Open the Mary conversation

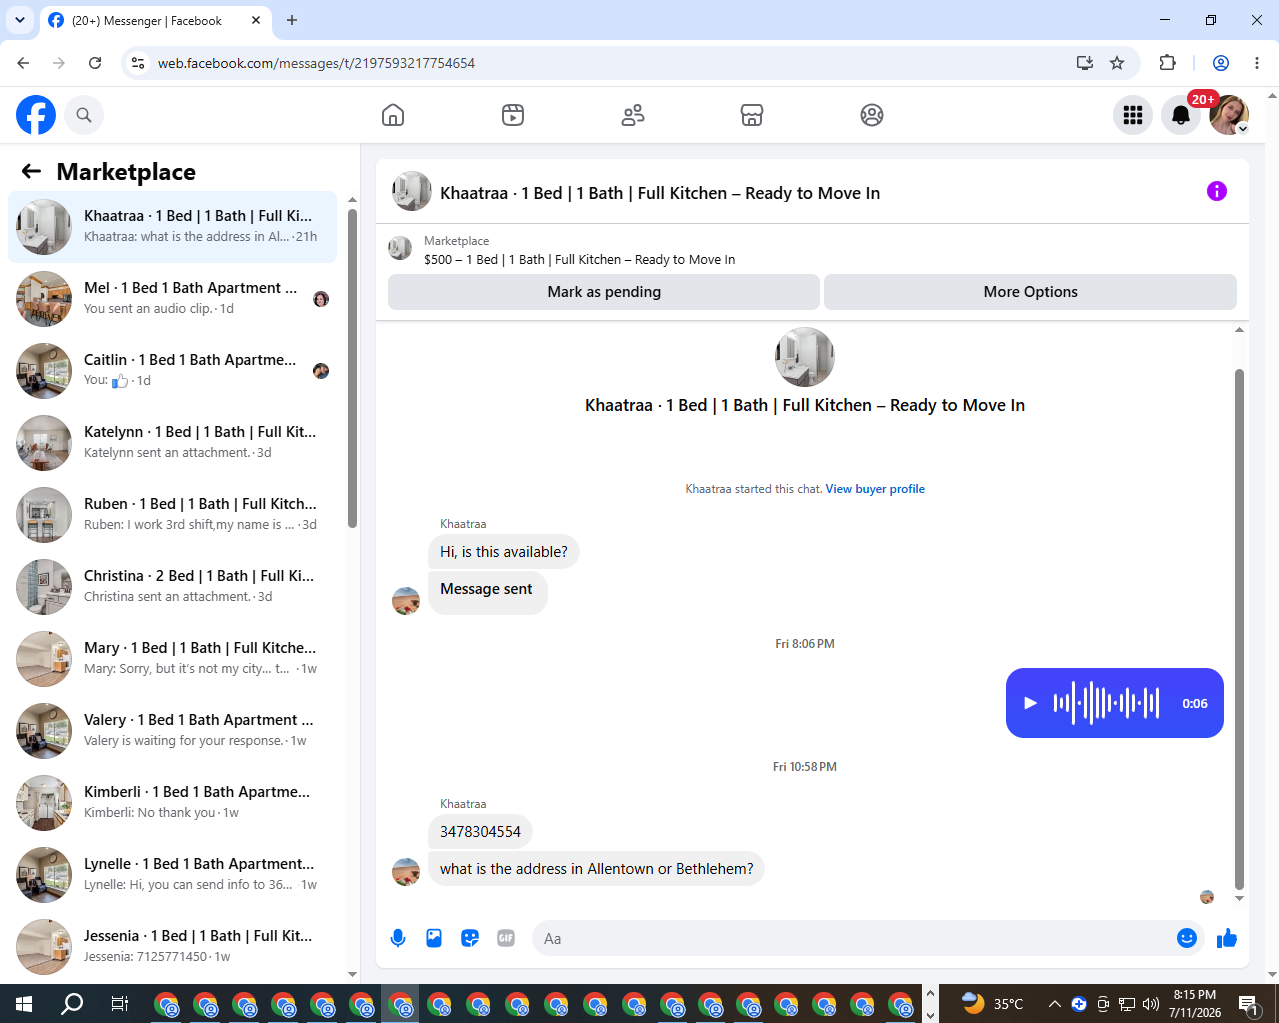tap(173, 659)
